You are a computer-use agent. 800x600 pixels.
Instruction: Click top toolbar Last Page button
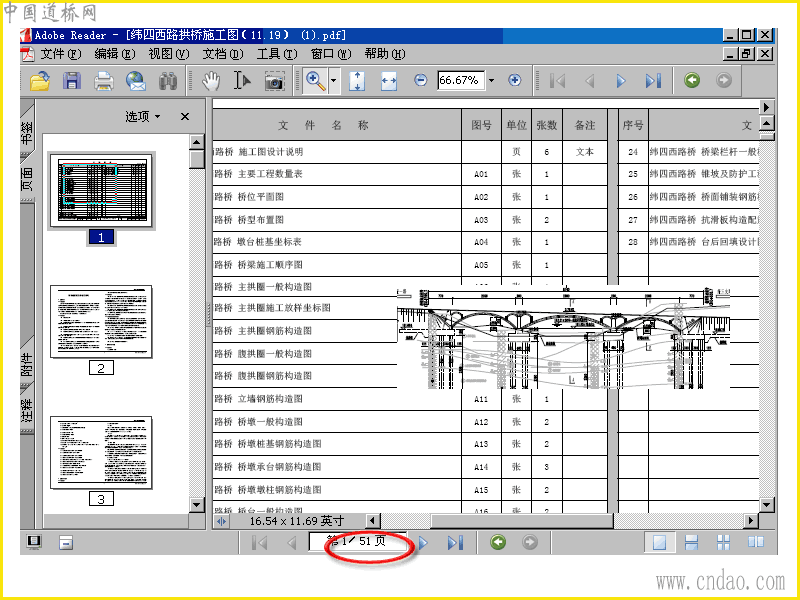click(654, 81)
